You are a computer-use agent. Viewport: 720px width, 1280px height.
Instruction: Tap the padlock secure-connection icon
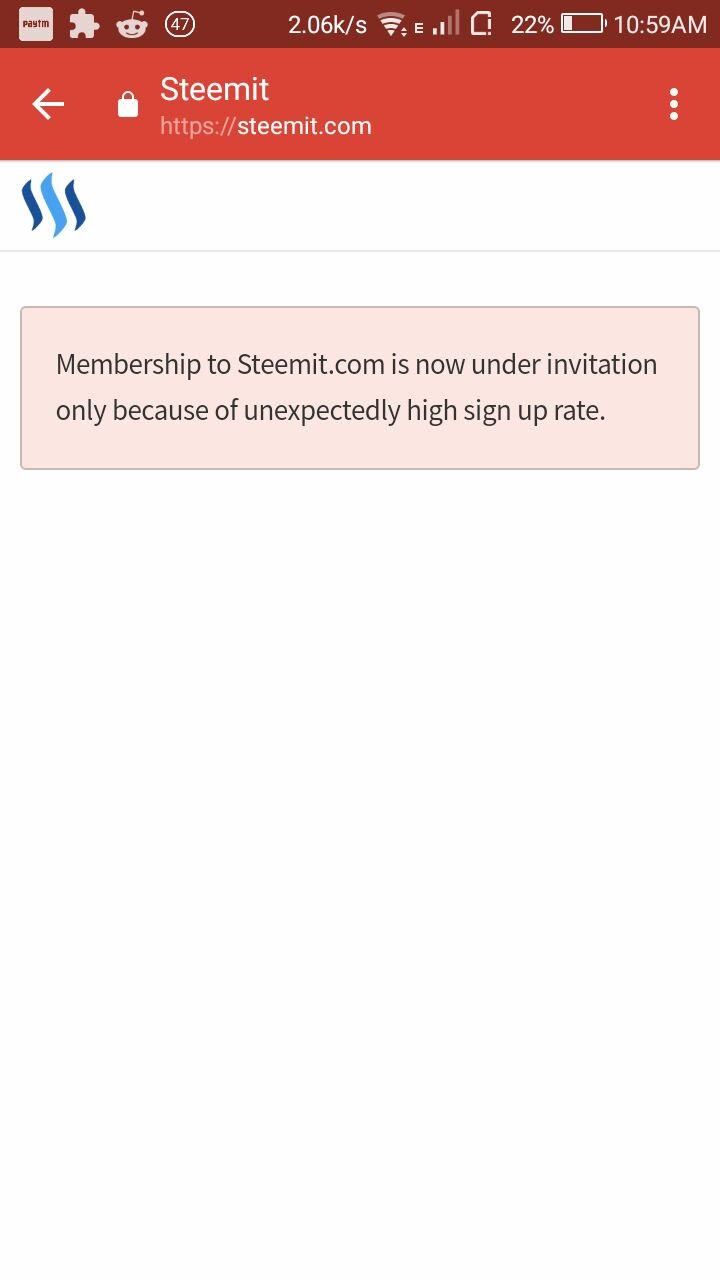click(128, 105)
